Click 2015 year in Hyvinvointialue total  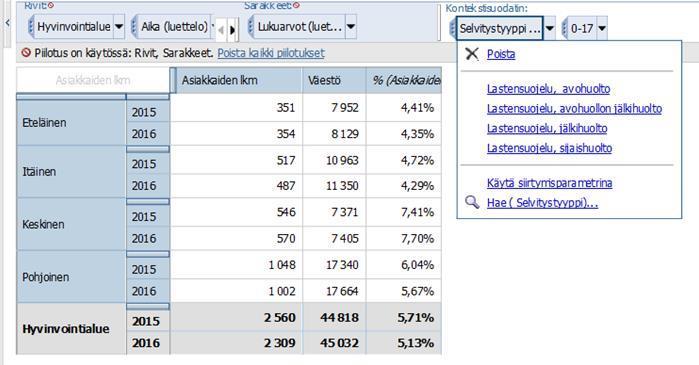point(148,321)
